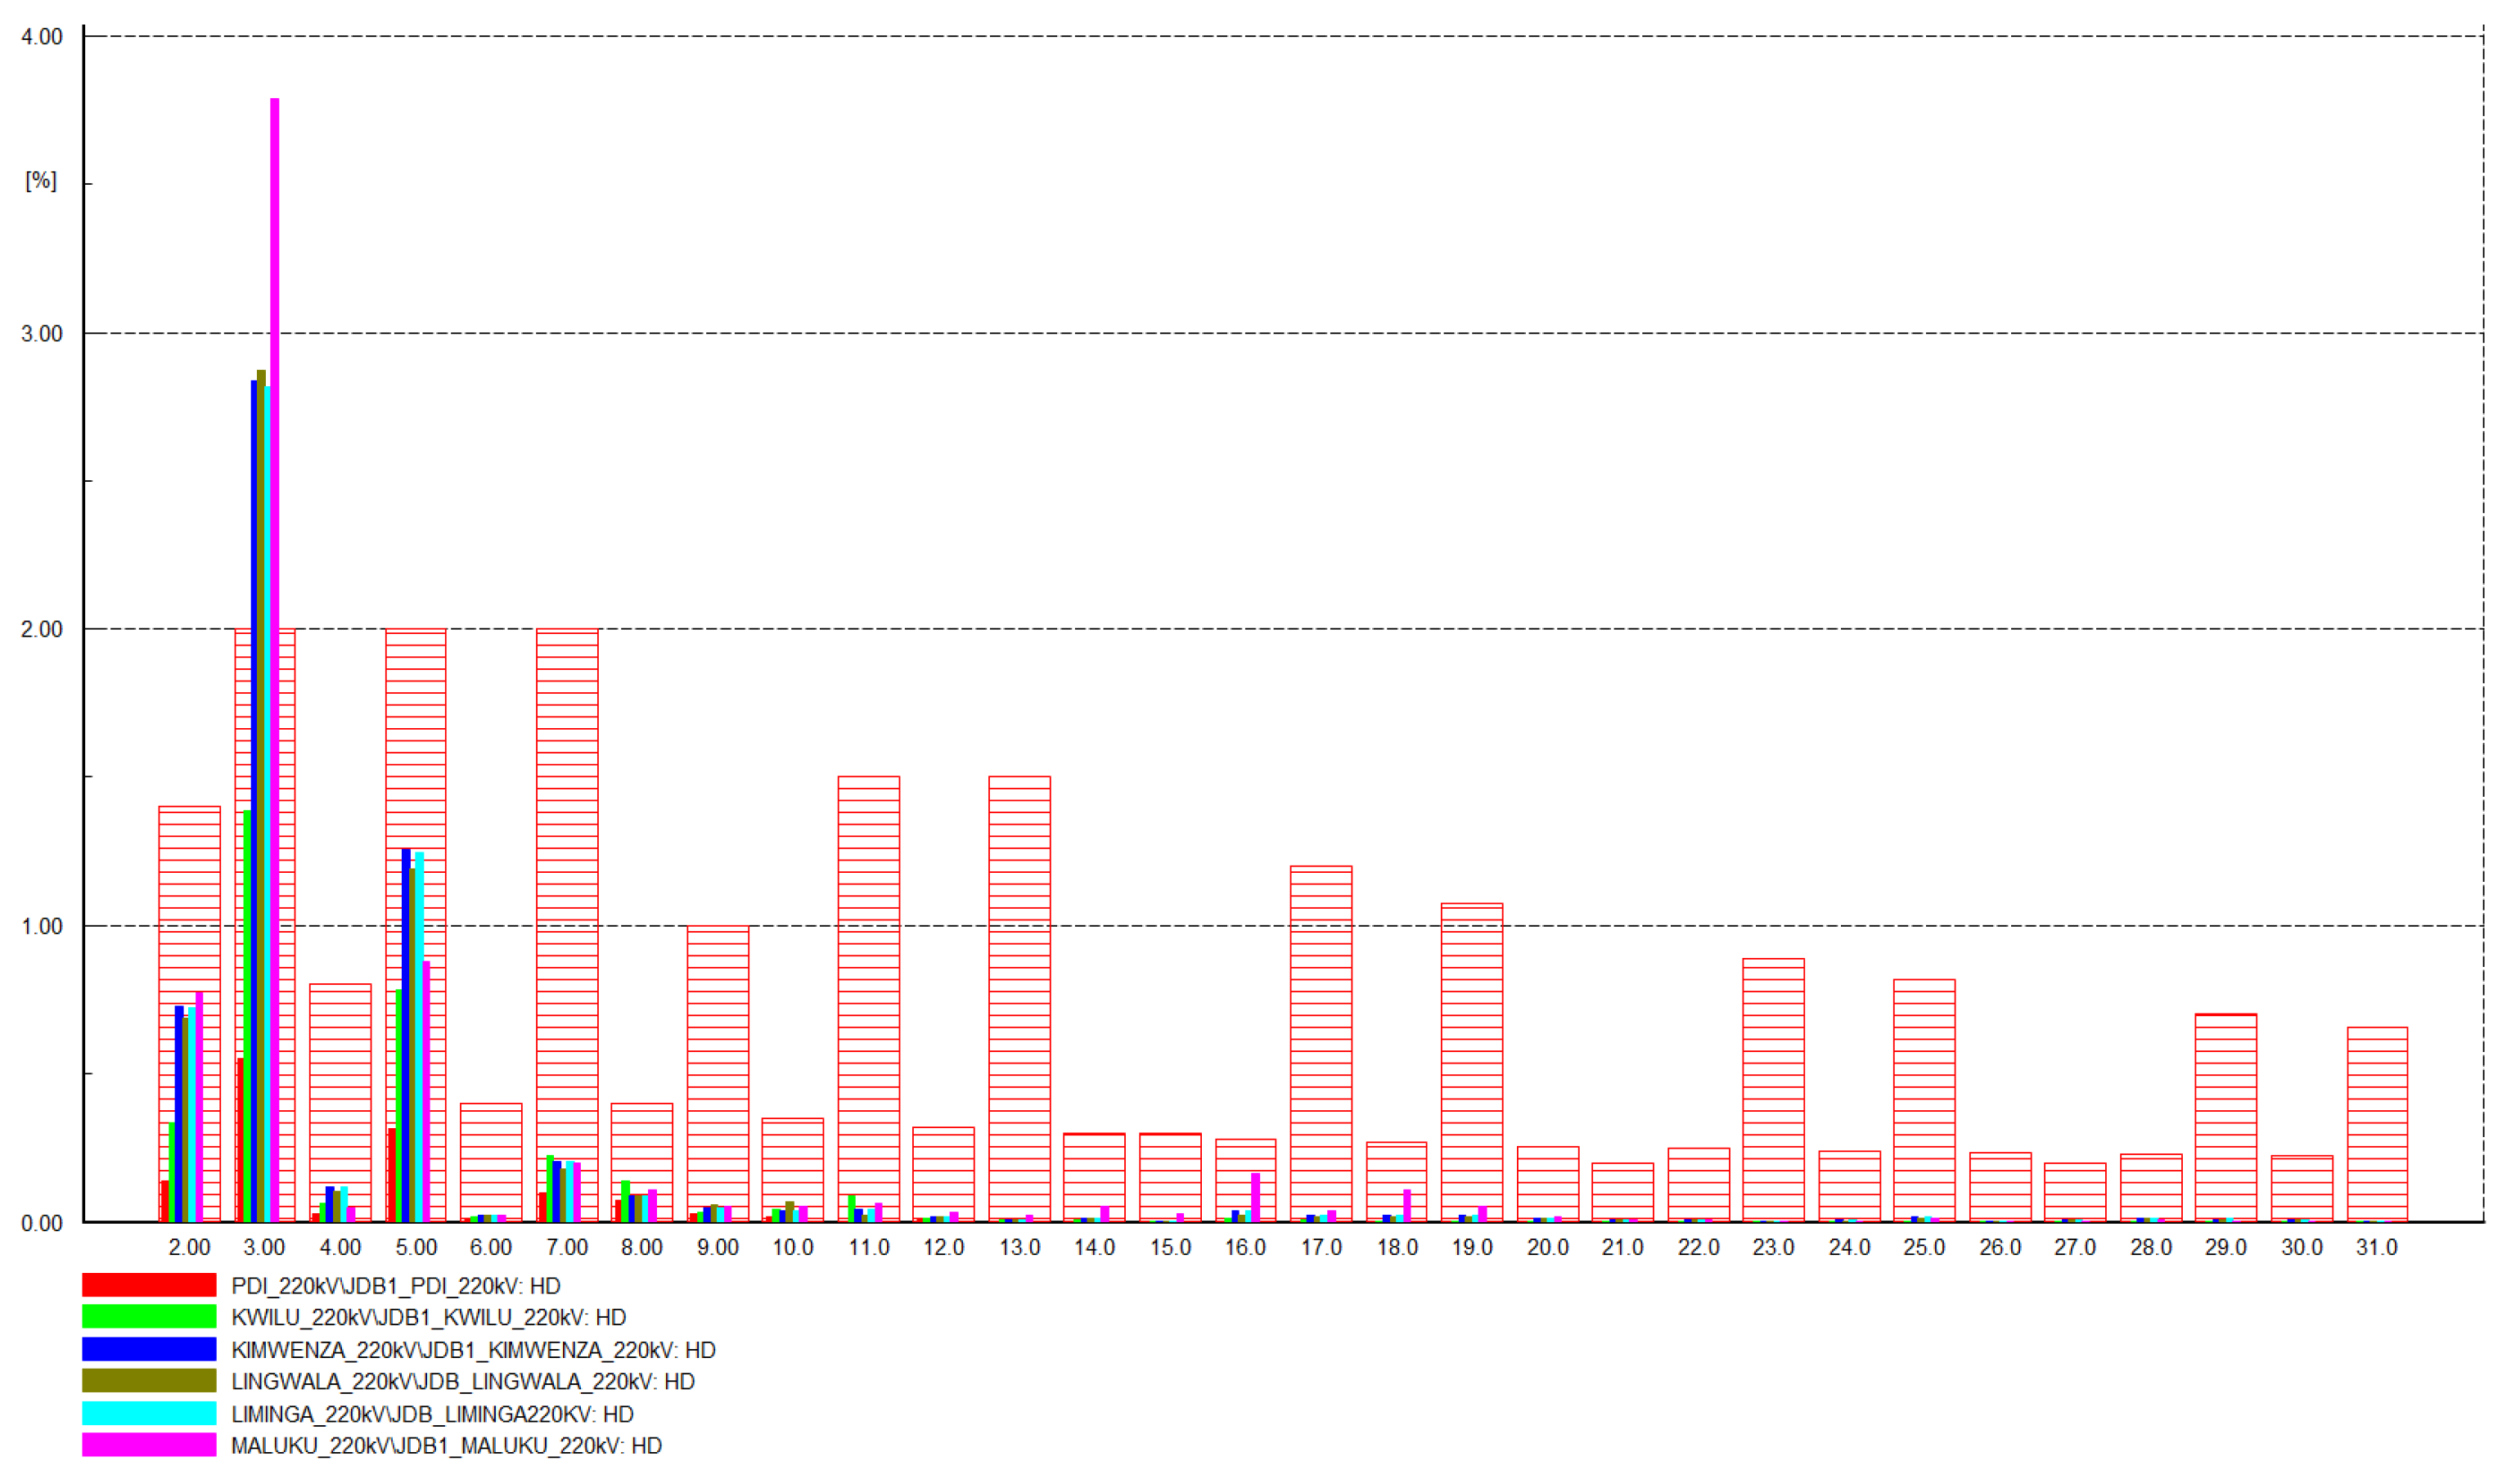Click the red hatched limit bar at 23.0
The height and width of the screenshot is (1484, 2502).
pyautogui.click(x=1774, y=1090)
